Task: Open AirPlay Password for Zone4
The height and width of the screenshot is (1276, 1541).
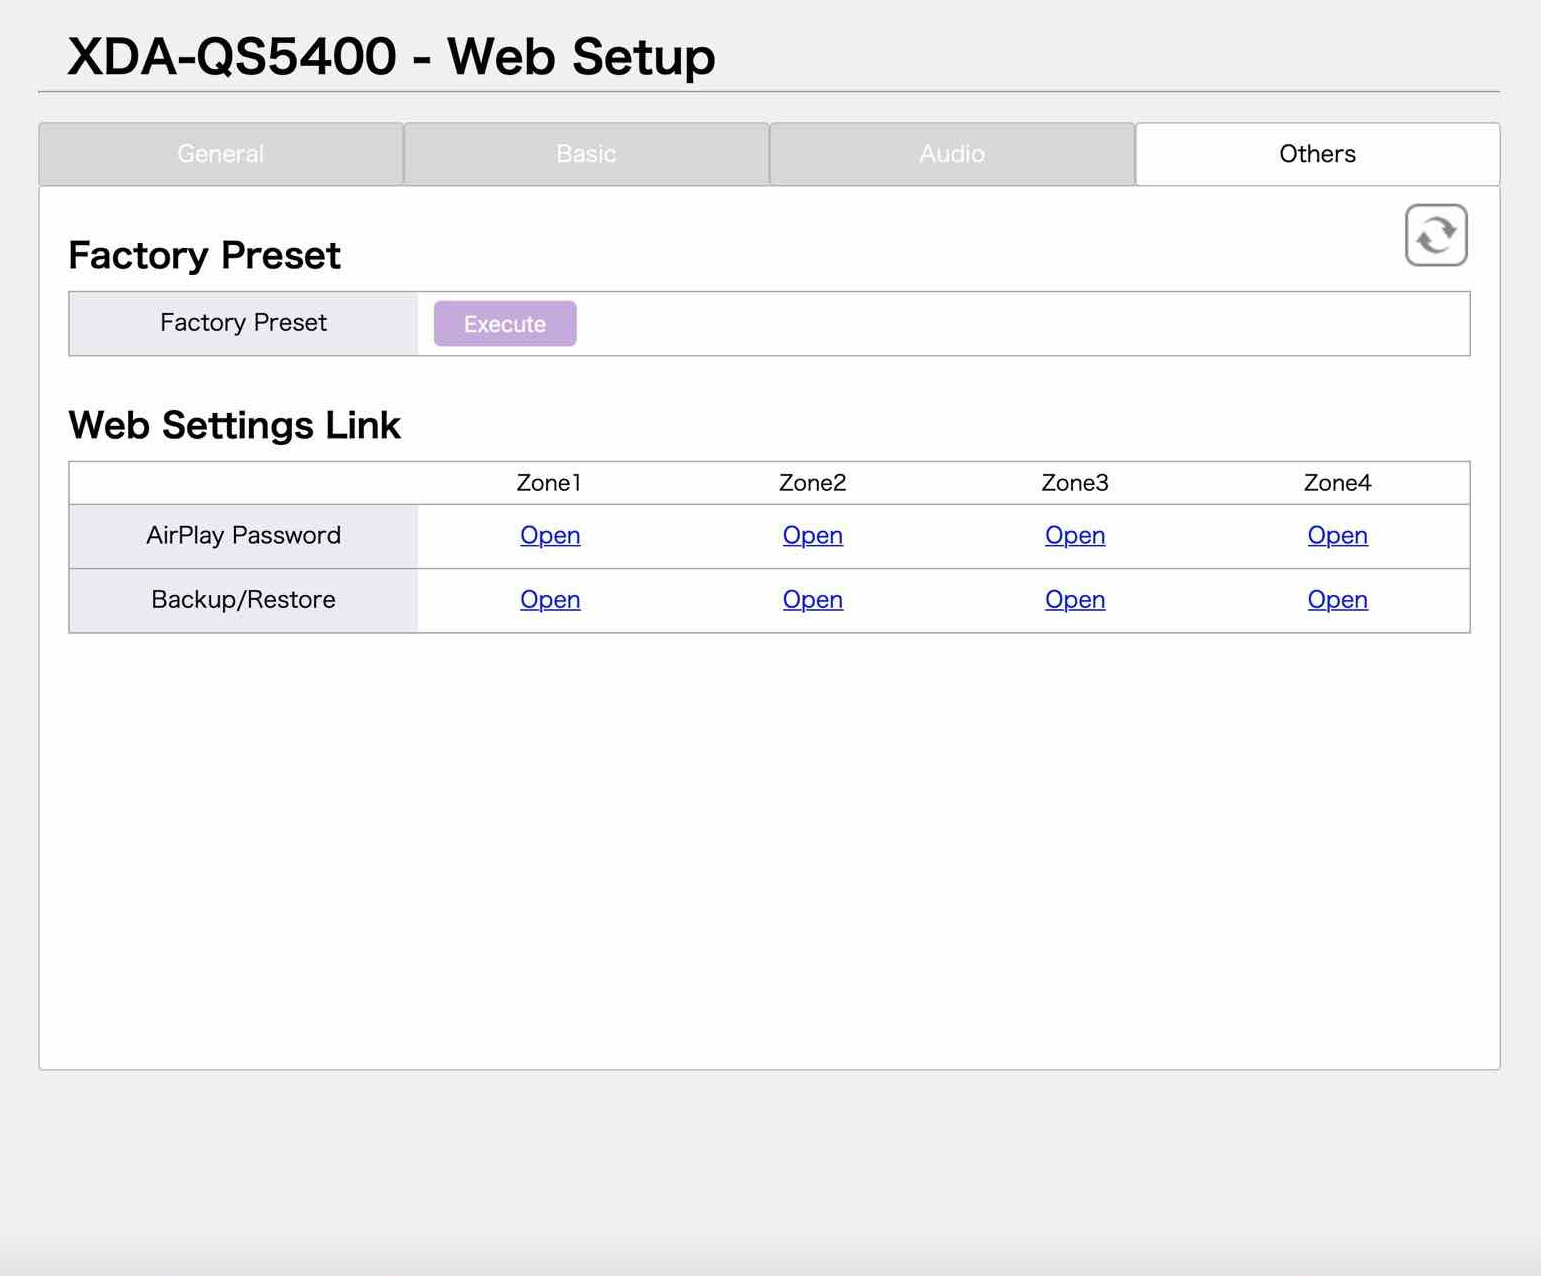Action: [x=1338, y=535]
